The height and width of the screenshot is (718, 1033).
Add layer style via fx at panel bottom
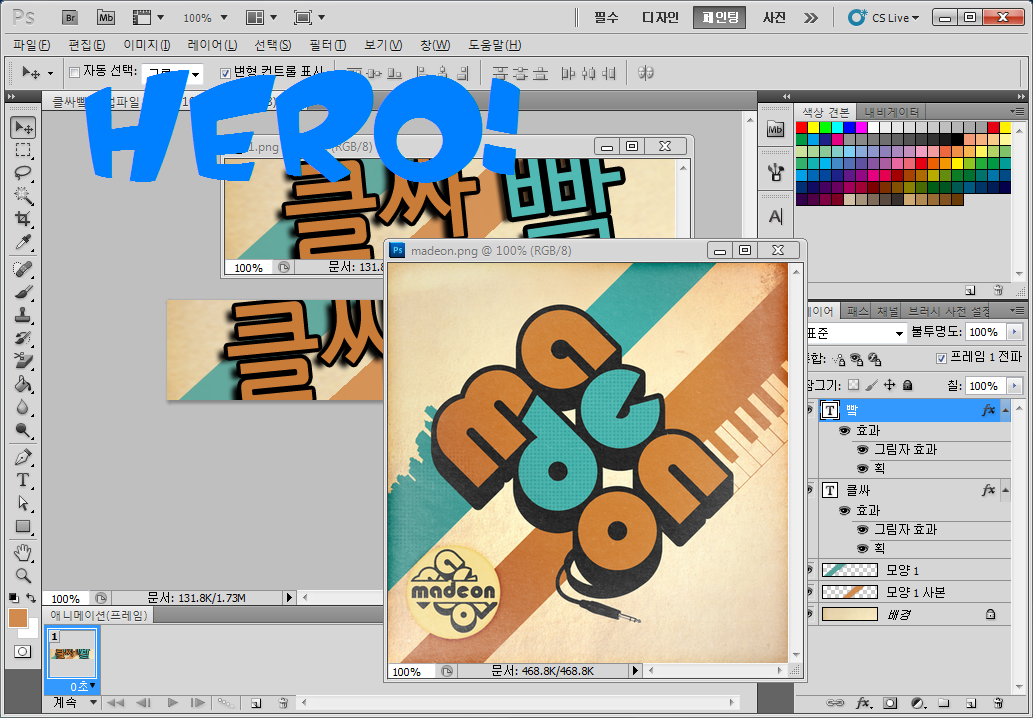pos(862,703)
